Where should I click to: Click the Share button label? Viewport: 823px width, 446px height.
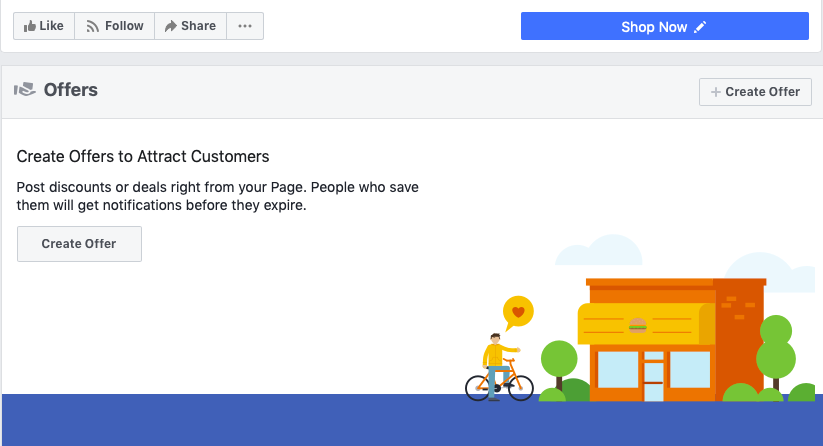pos(198,26)
